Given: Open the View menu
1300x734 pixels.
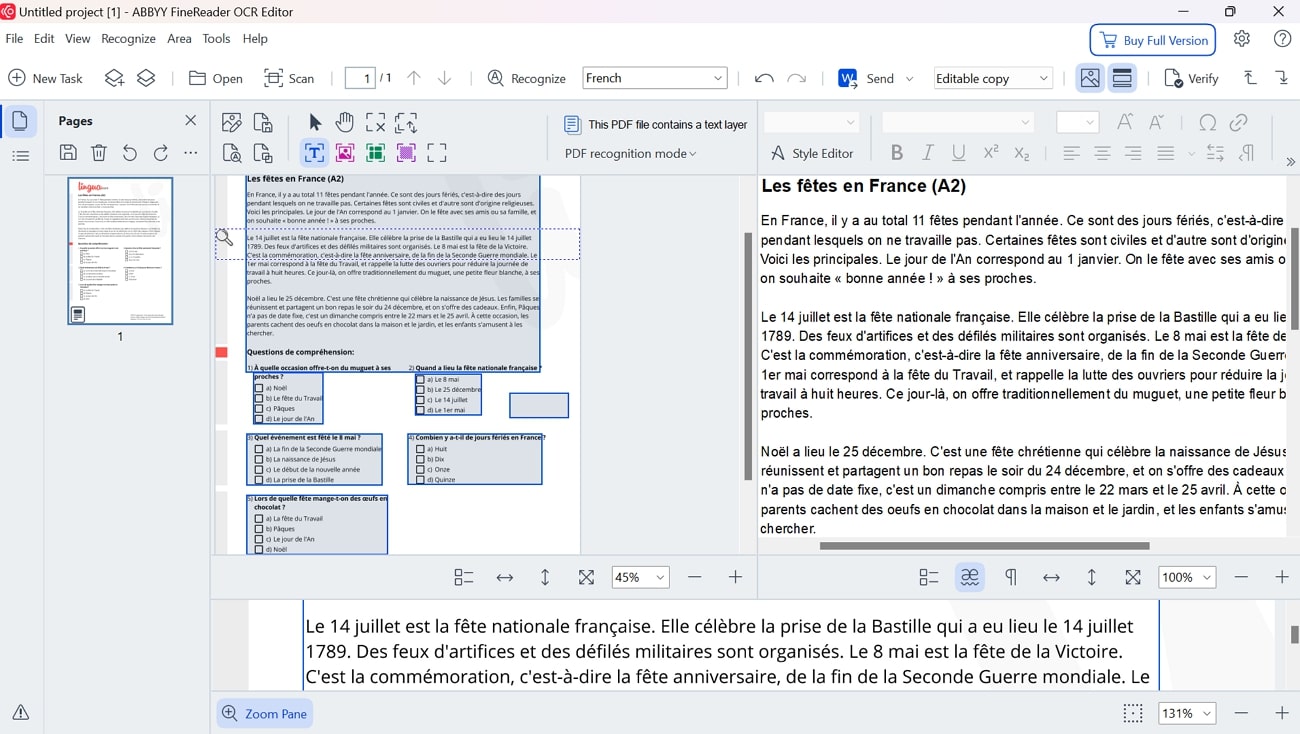Looking at the screenshot, I should click(78, 38).
